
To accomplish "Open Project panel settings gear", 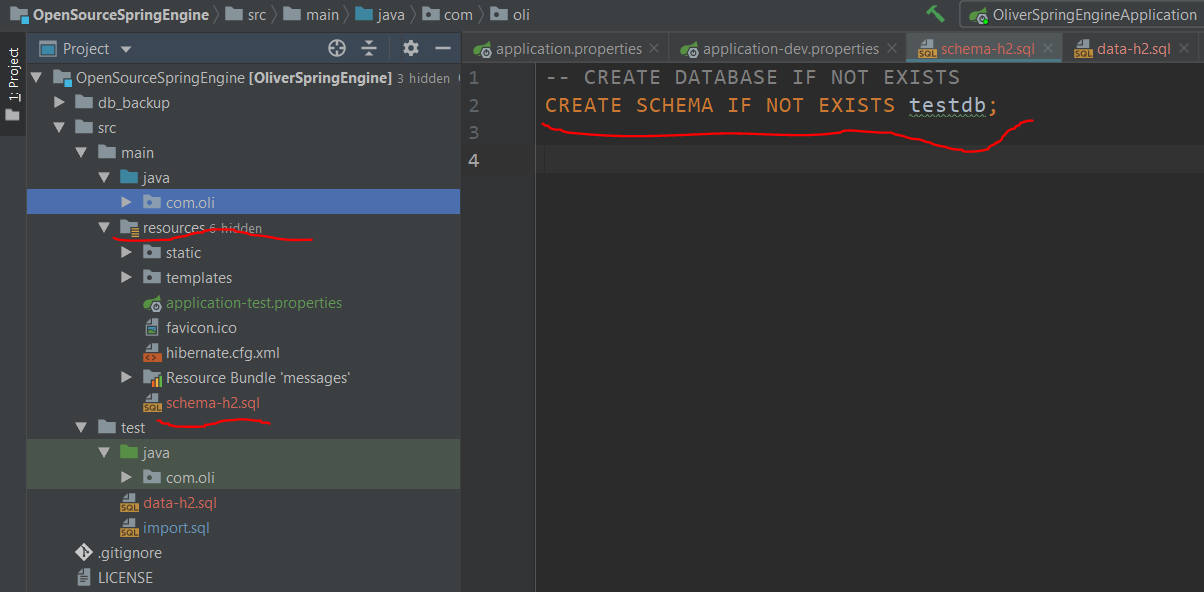I will [x=410, y=48].
